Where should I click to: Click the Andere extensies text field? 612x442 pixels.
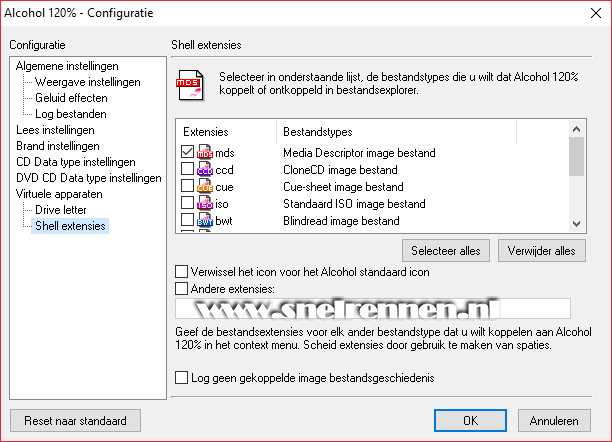373,309
